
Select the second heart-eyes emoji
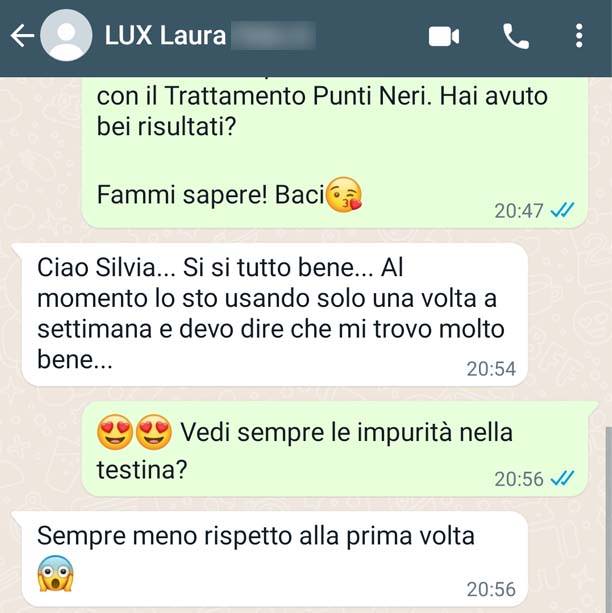click(x=154, y=432)
